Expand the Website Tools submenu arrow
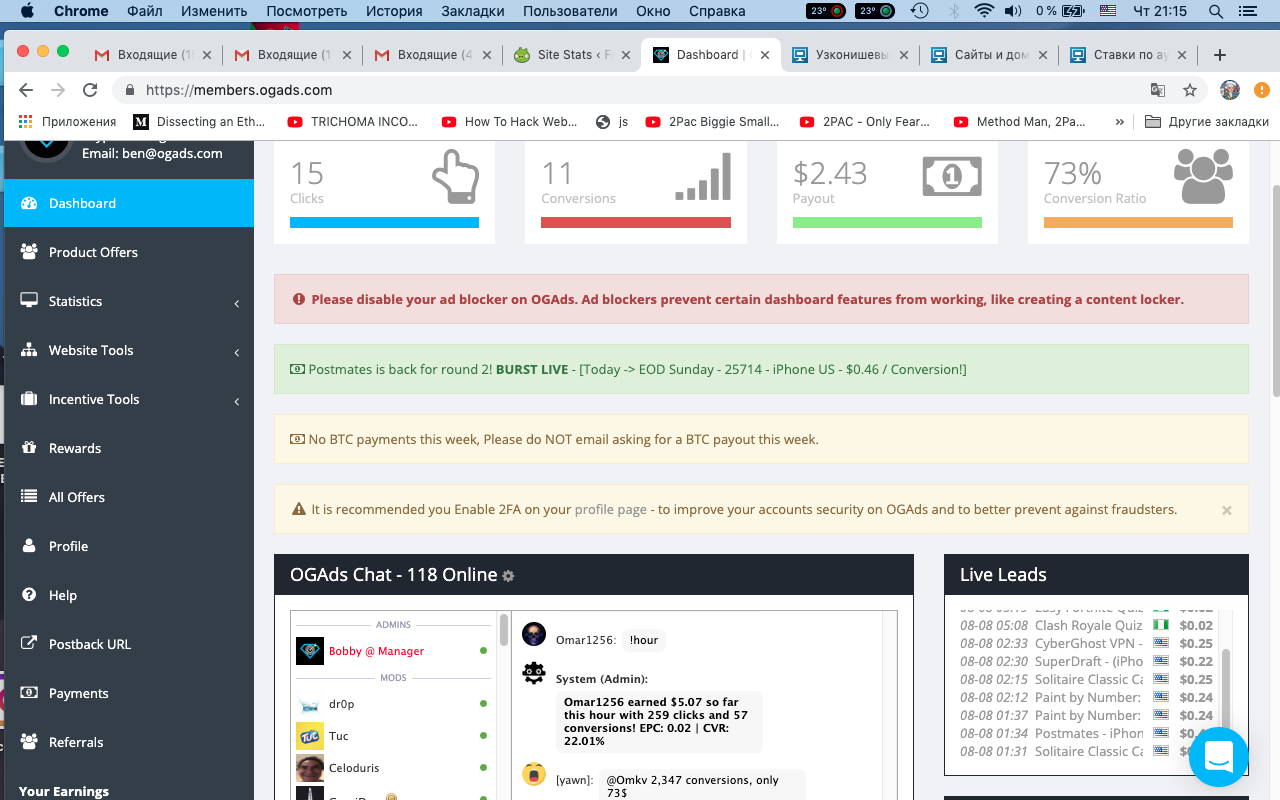The width and height of the screenshot is (1280, 800). click(x=237, y=352)
